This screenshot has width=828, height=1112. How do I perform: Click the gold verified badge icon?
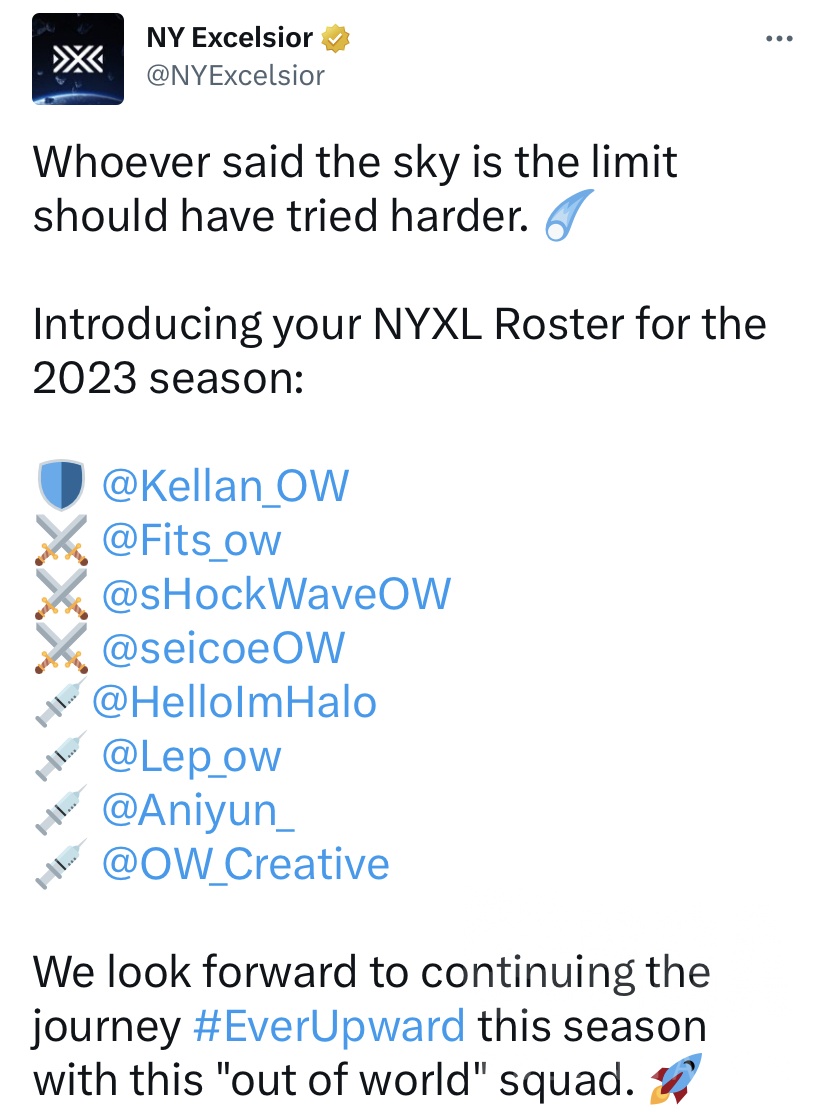pyautogui.click(x=335, y=40)
